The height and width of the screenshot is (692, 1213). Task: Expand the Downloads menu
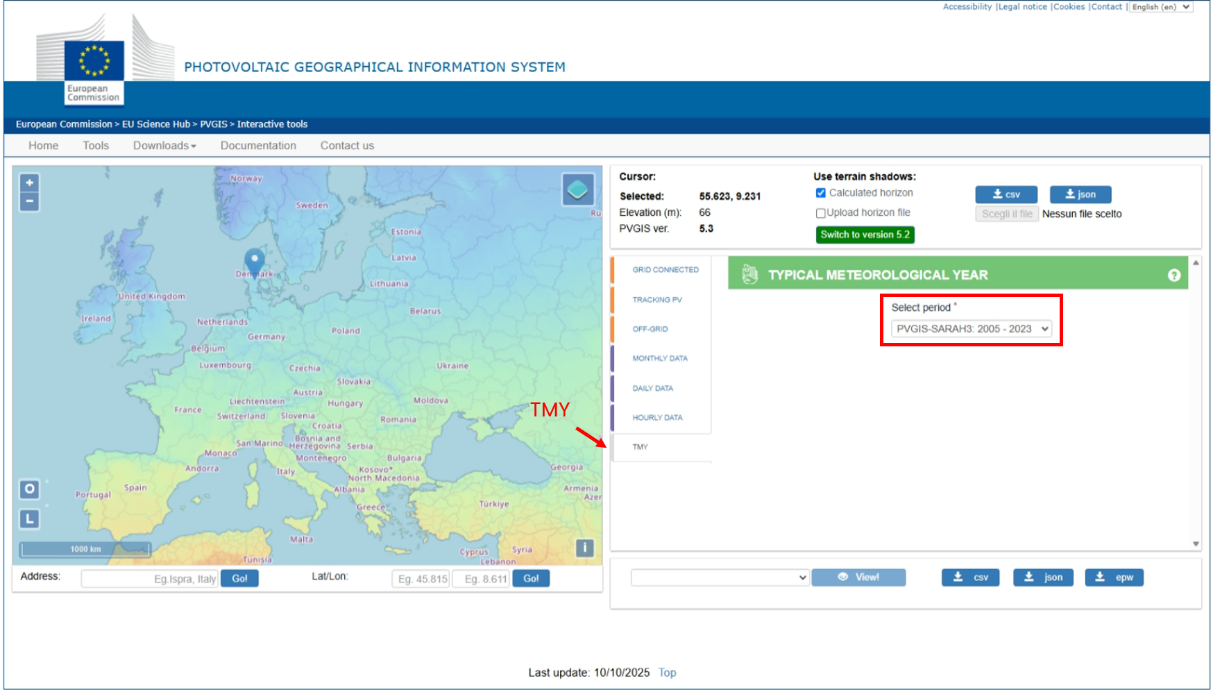pyautogui.click(x=164, y=146)
